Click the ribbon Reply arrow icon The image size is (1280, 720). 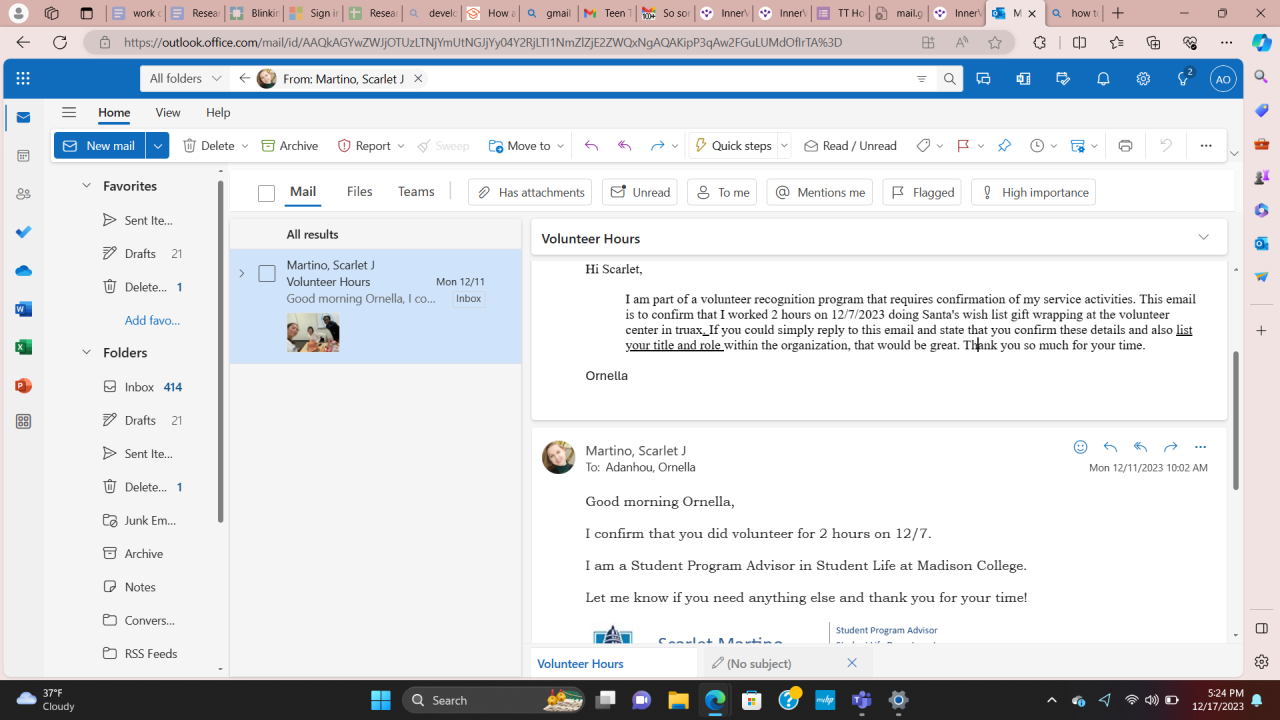coord(591,146)
